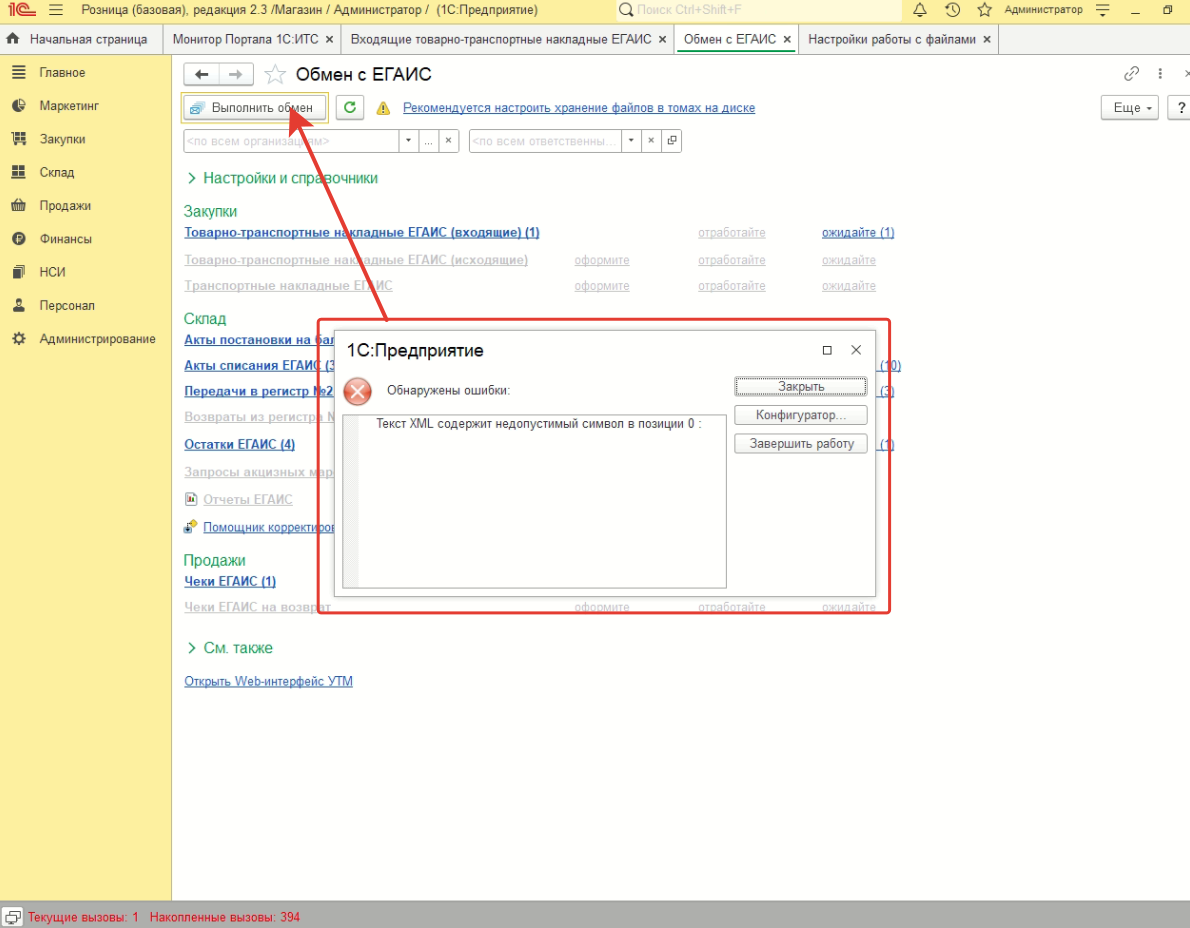Open the responsible person filter dropdown arrow
This screenshot has width=1190, height=928.
click(x=631, y=141)
